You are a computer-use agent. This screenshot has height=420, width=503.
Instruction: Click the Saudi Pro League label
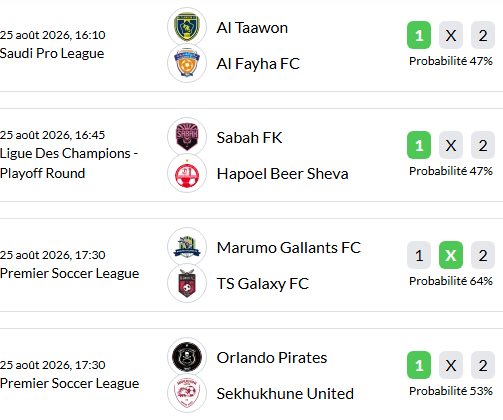pos(52,53)
